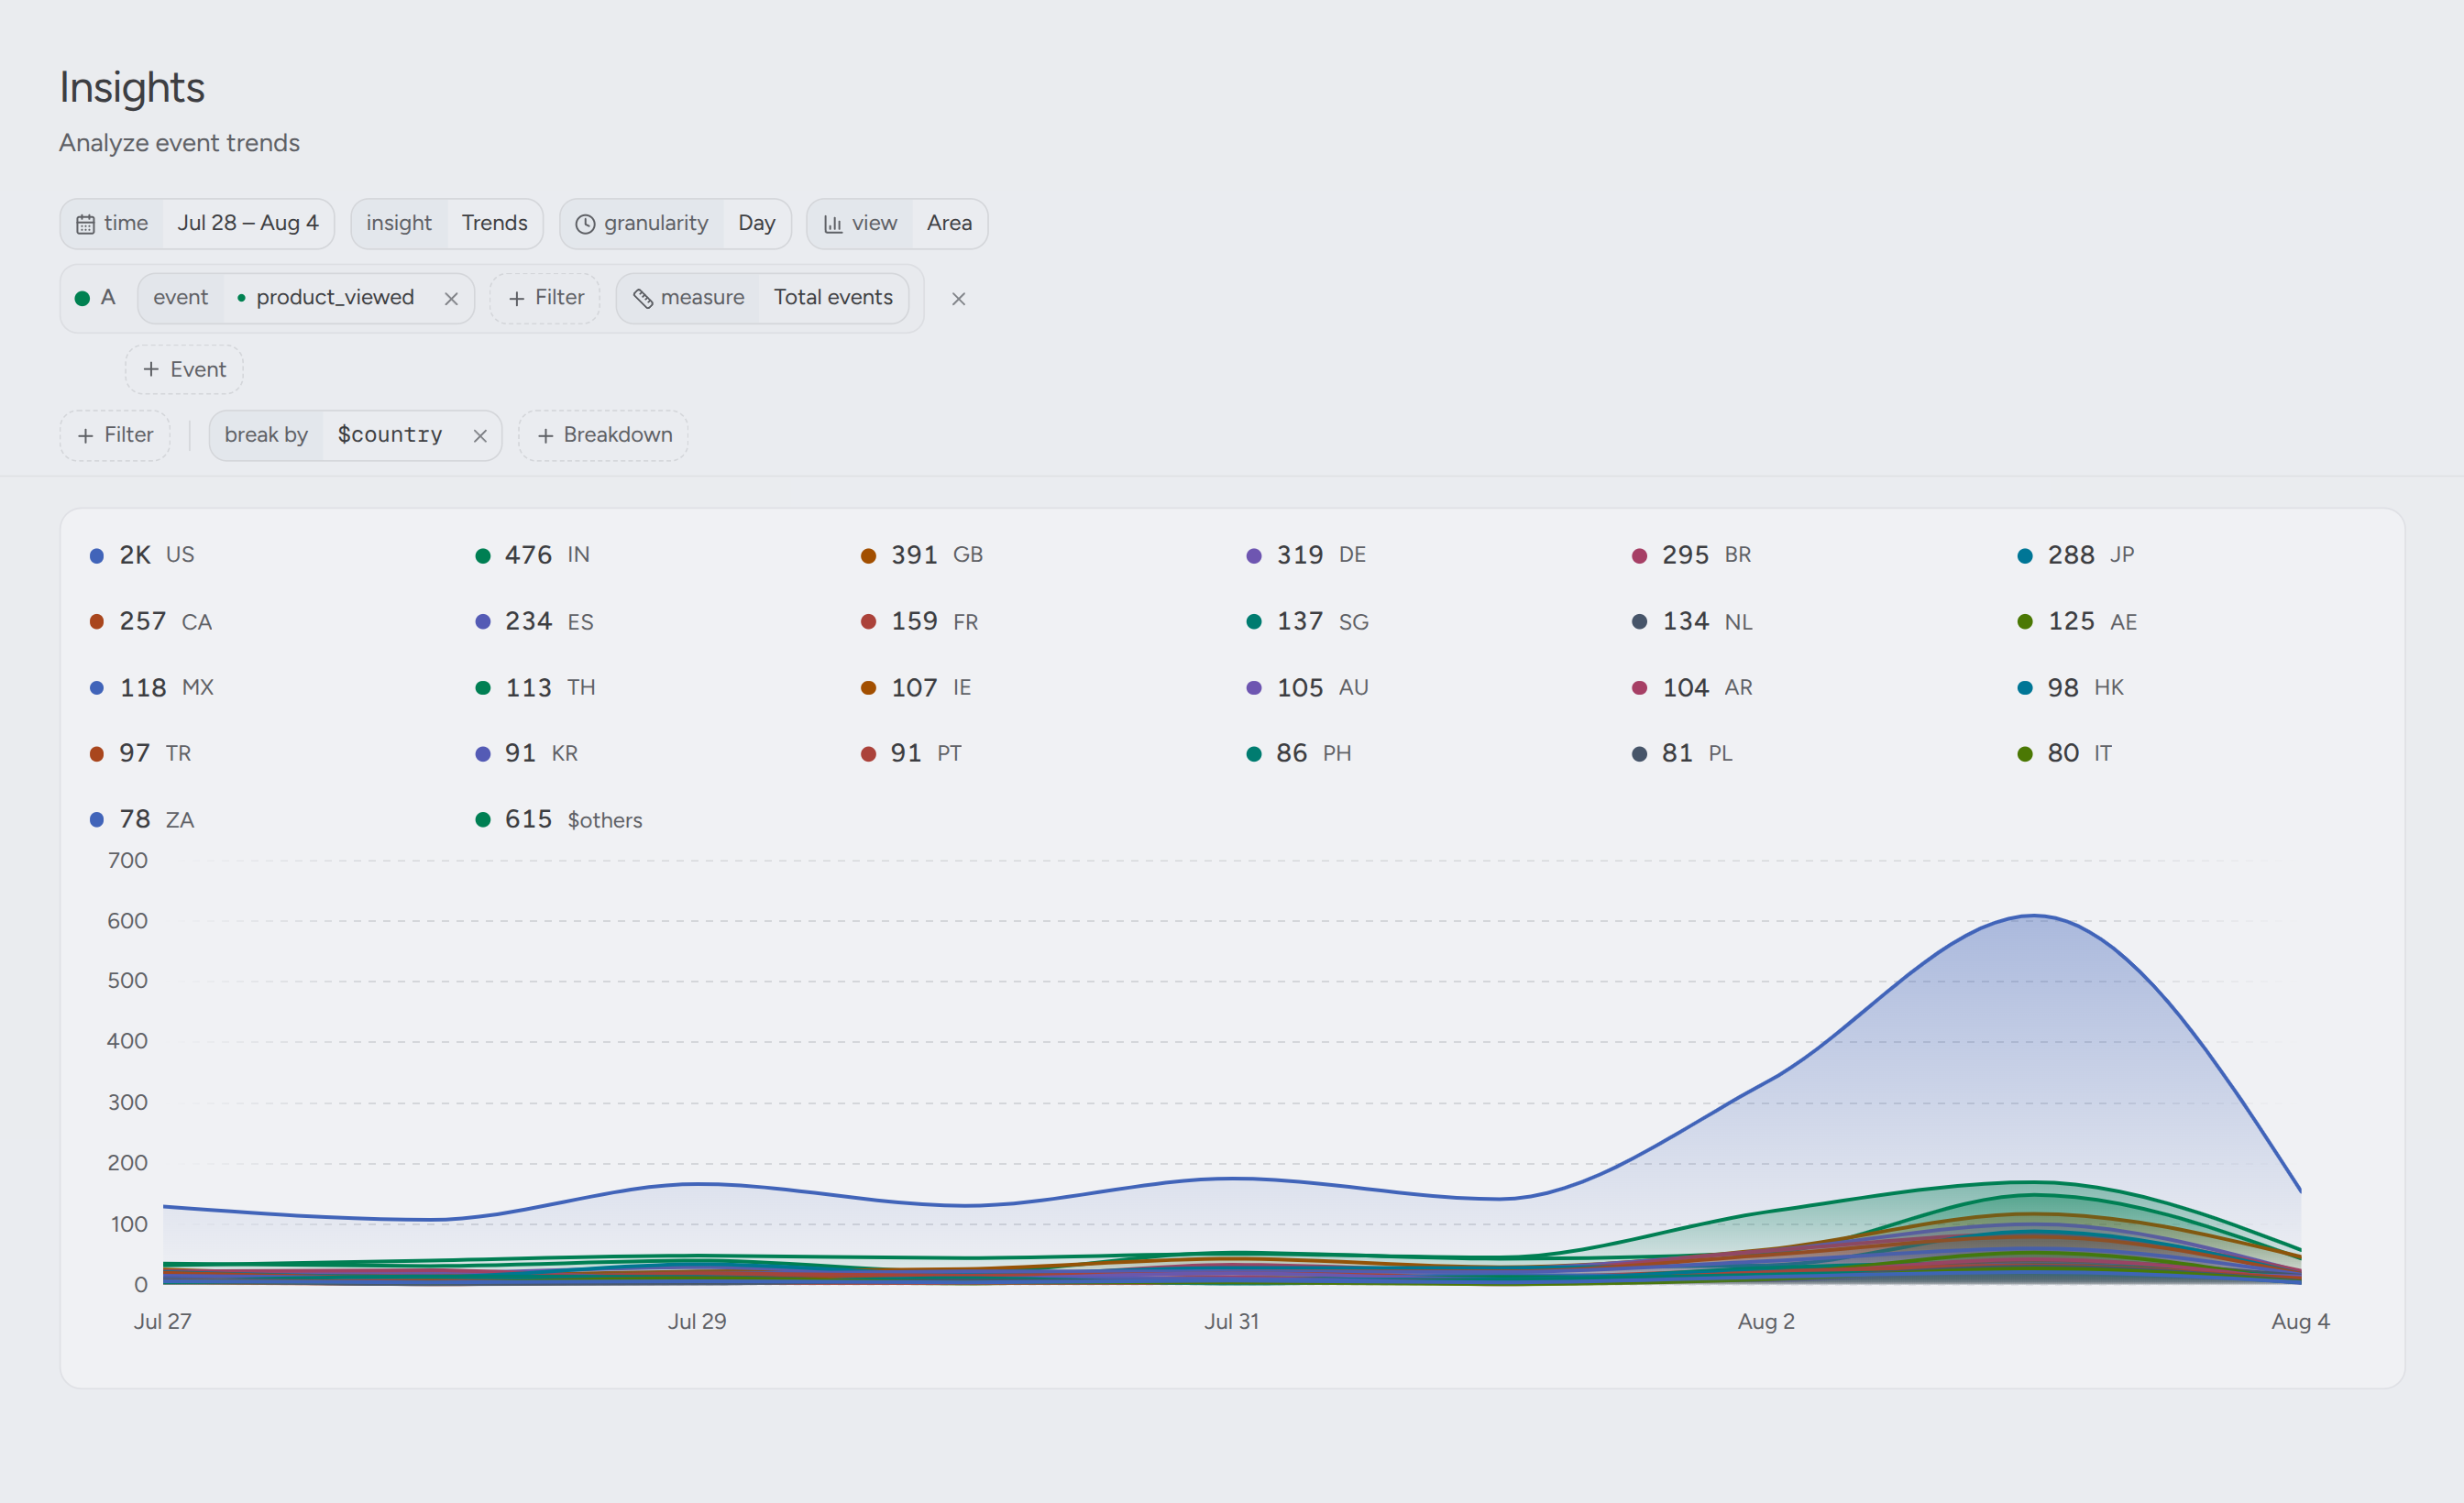Image resolution: width=2464 pixels, height=1503 pixels.
Task: Click the series A label dot
Action: click(83, 298)
